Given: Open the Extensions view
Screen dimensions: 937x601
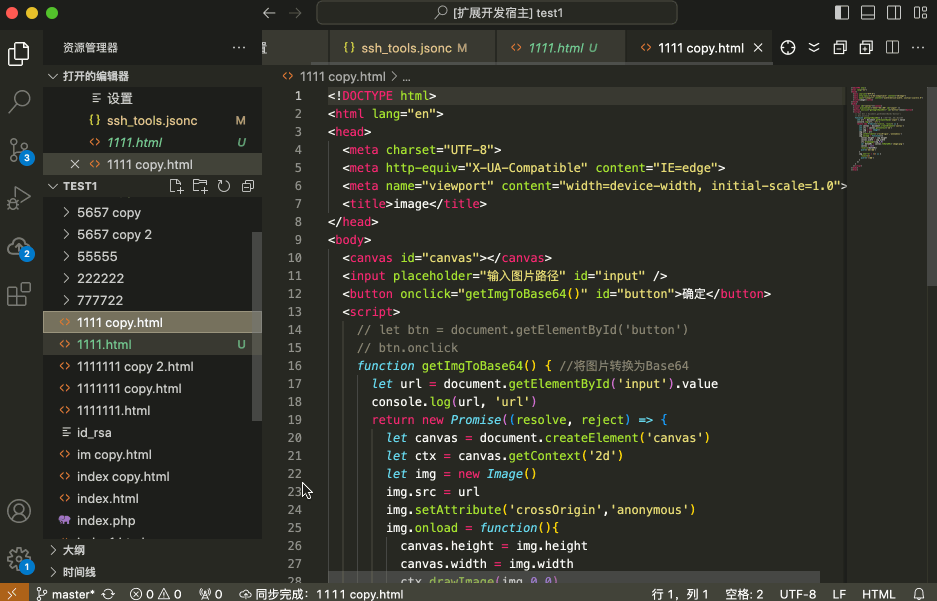Looking at the screenshot, I should [19, 295].
